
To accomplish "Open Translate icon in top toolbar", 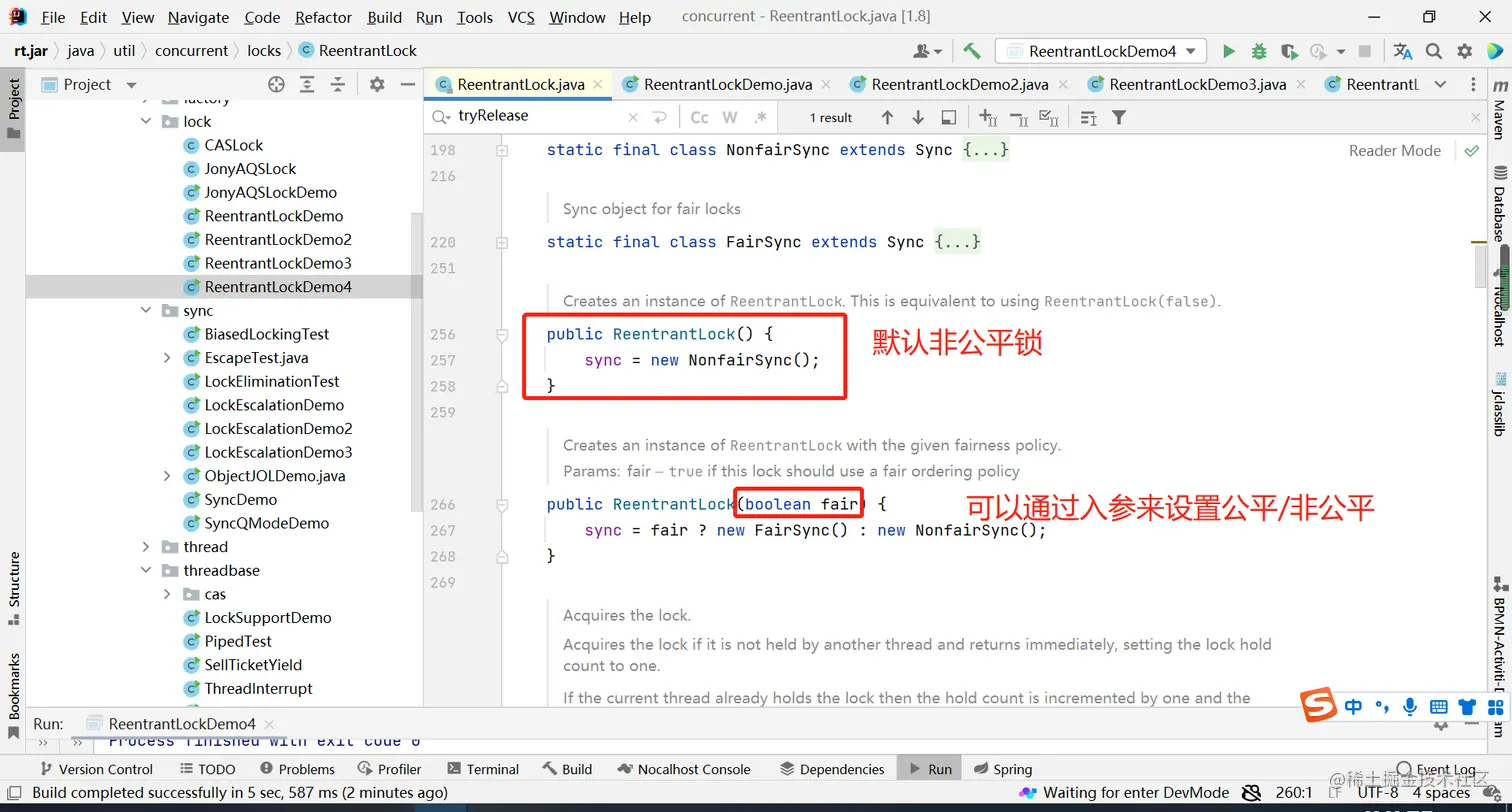I will pyautogui.click(x=1403, y=51).
